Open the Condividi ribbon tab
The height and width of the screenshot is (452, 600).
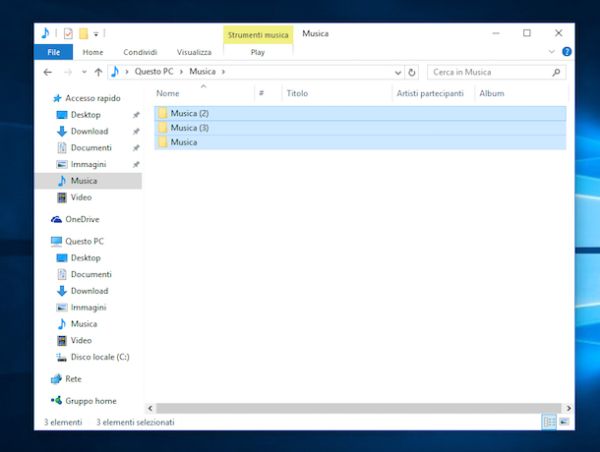click(x=139, y=52)
